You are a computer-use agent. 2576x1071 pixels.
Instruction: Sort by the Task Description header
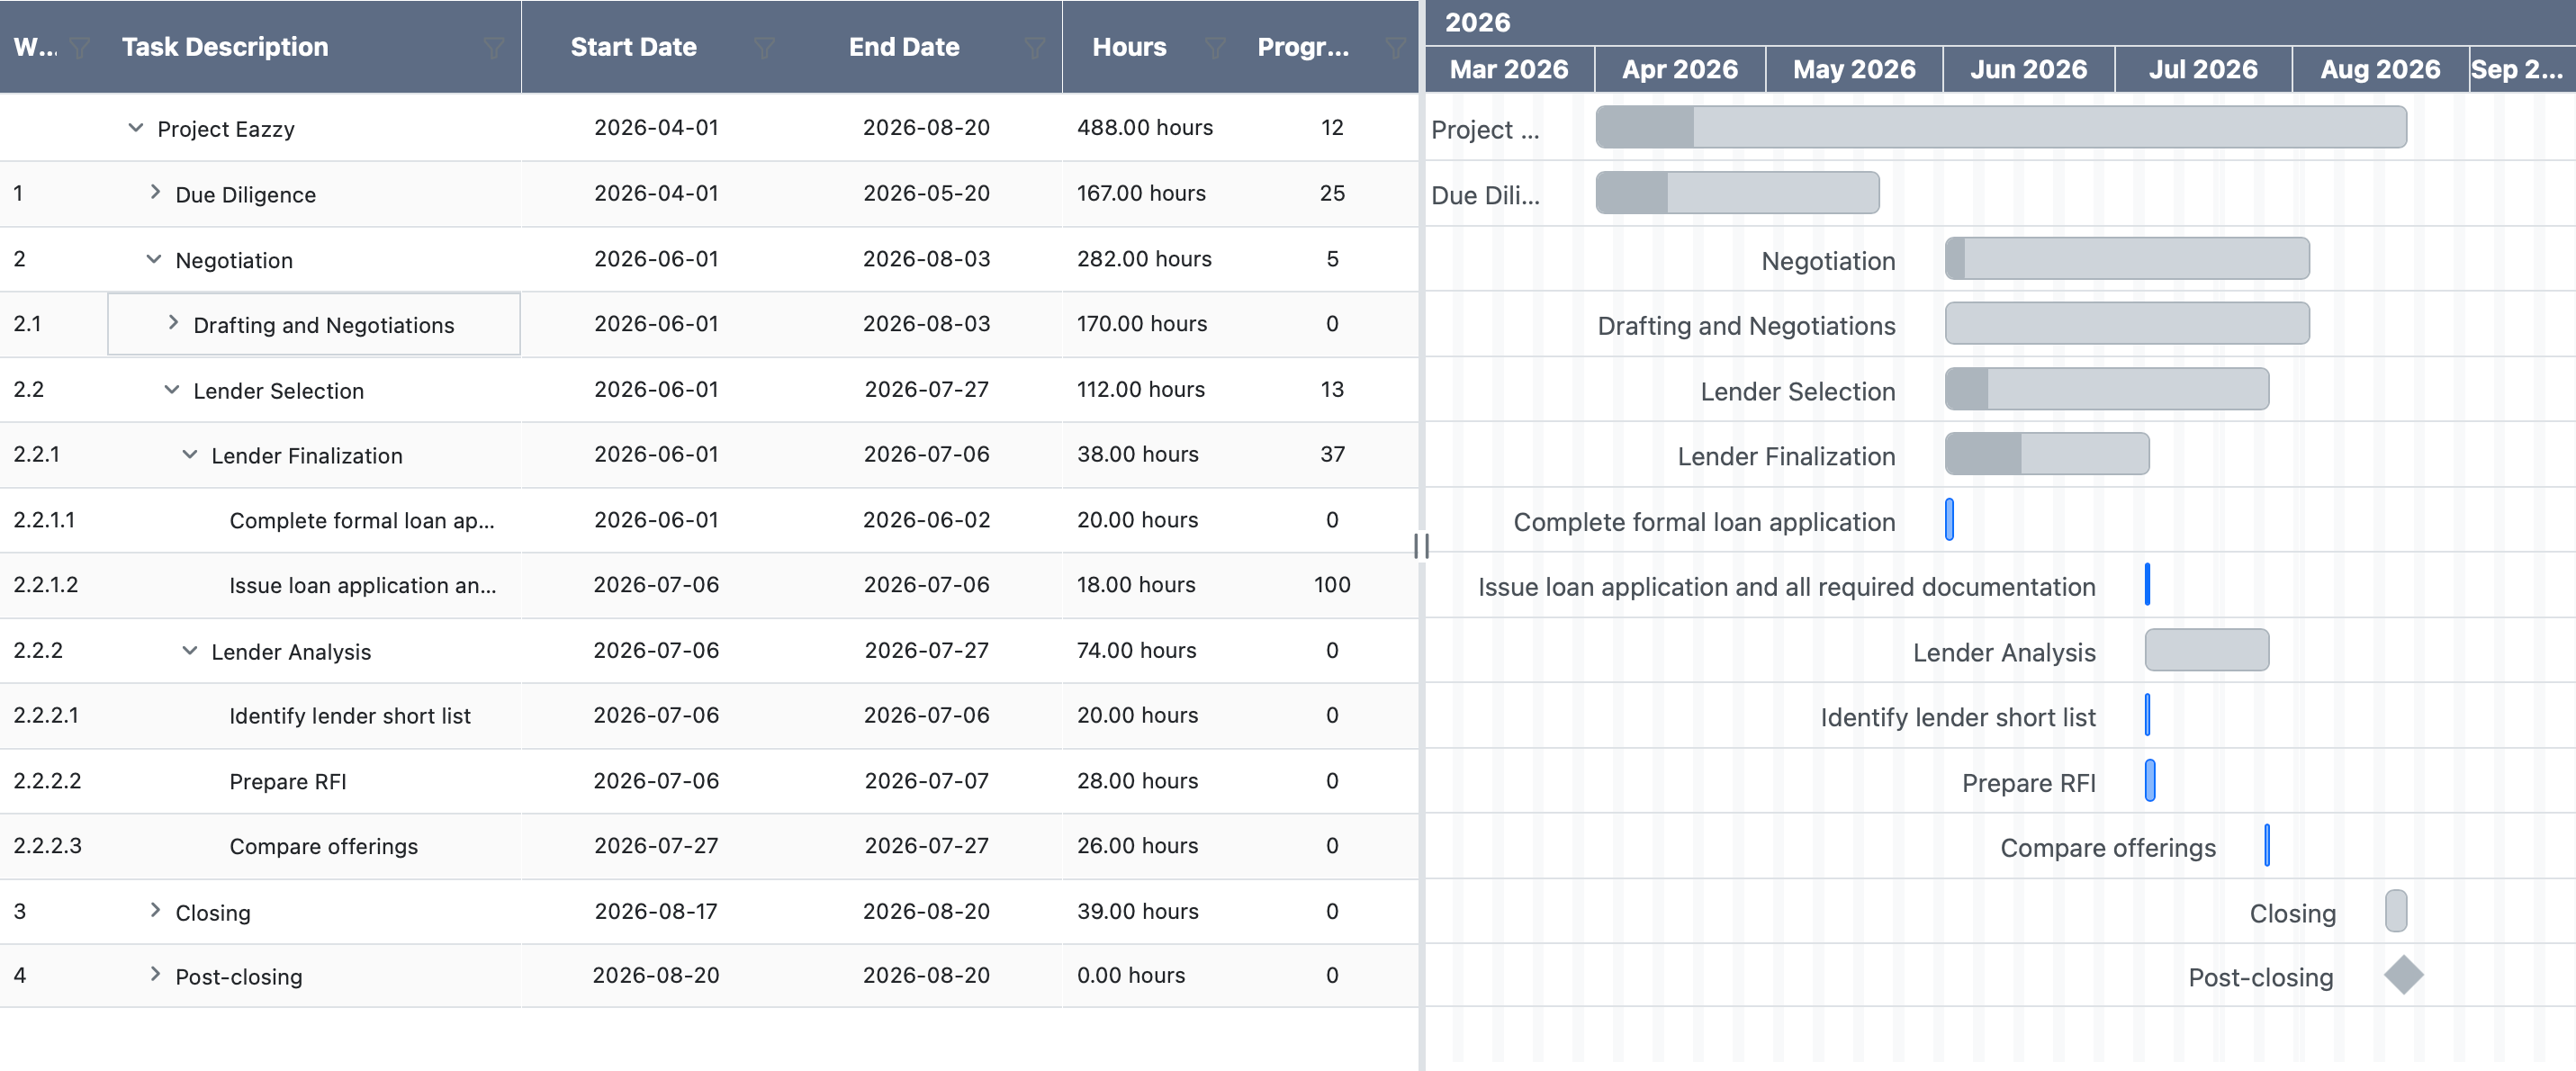(225, 47)
